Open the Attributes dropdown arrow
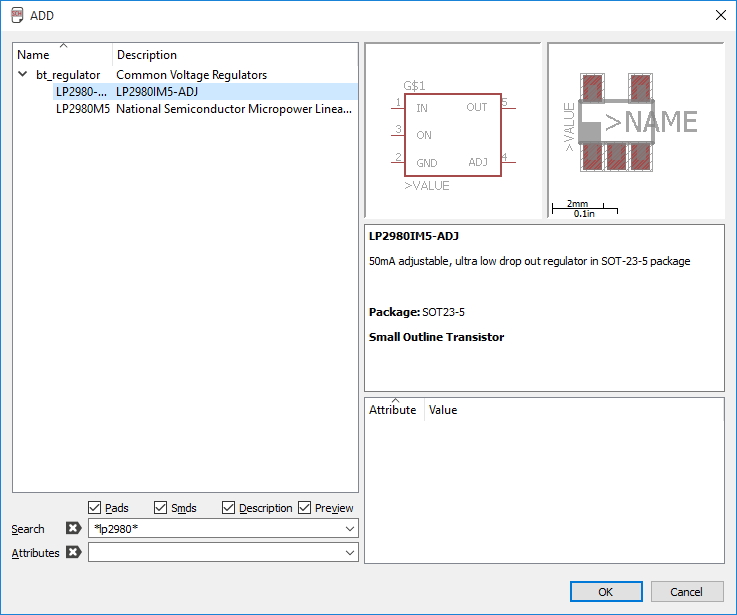 [350, 552]
